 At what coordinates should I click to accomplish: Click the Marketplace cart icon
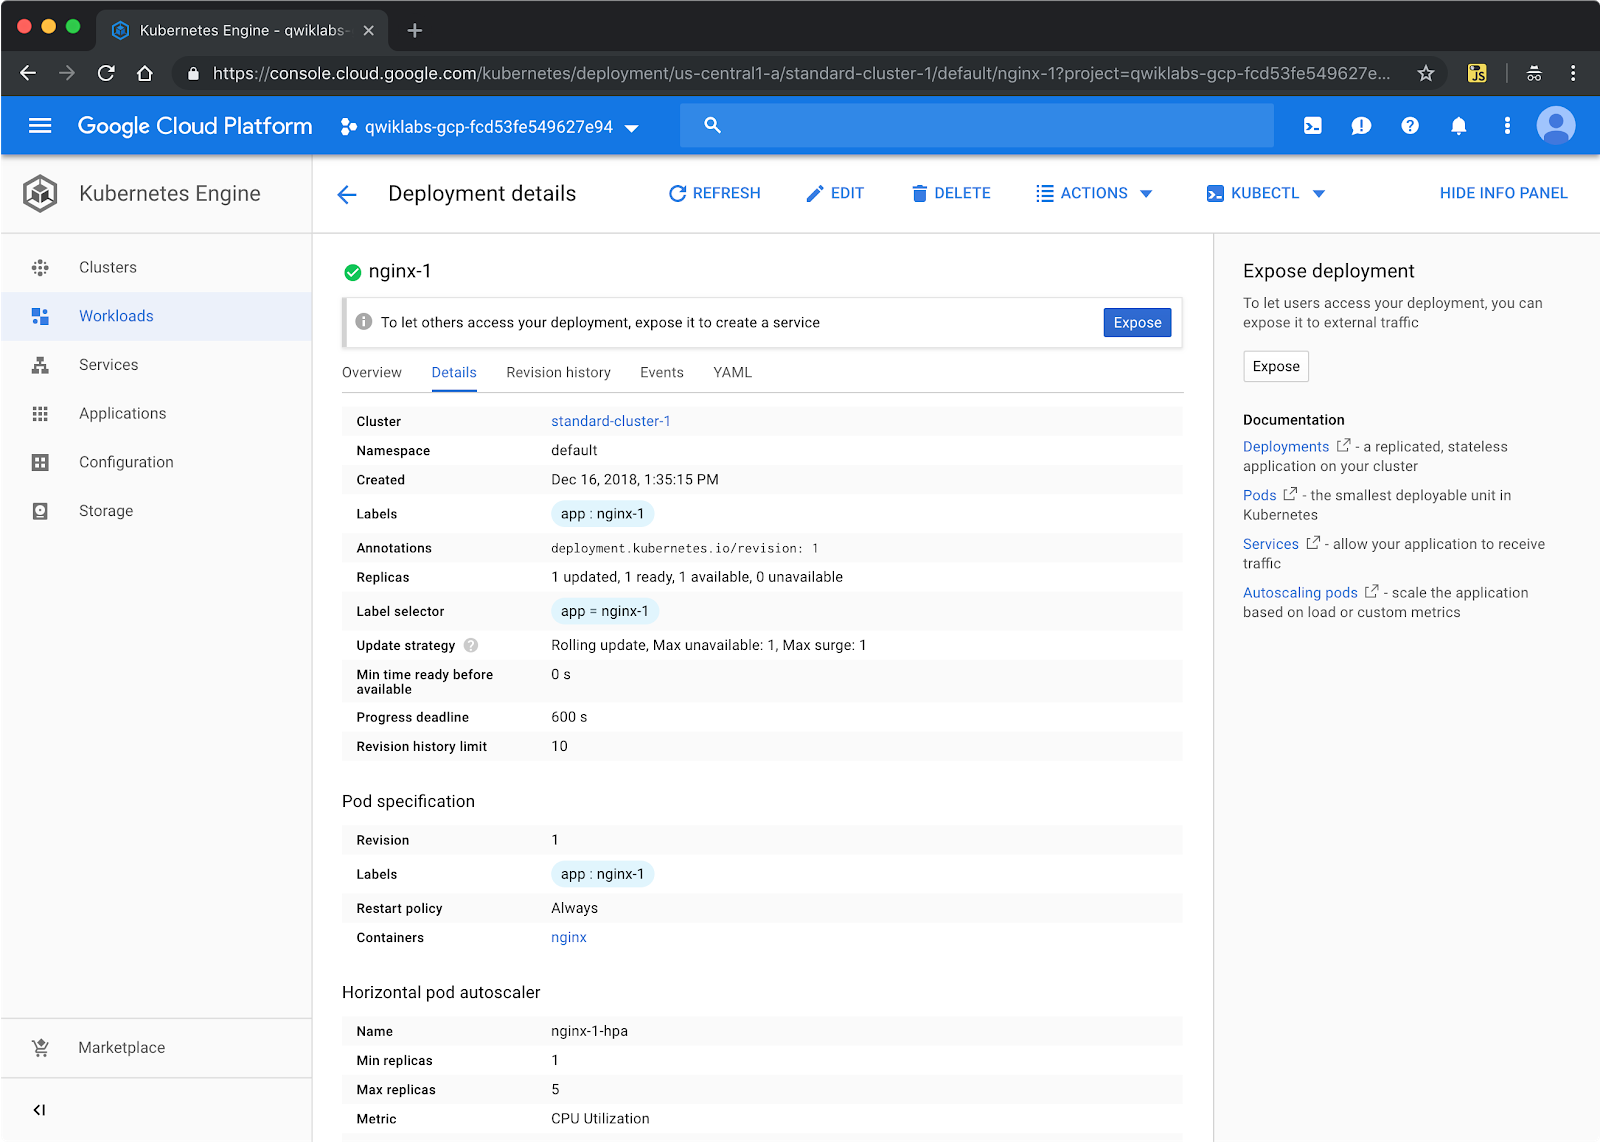tap(40, 1048)
